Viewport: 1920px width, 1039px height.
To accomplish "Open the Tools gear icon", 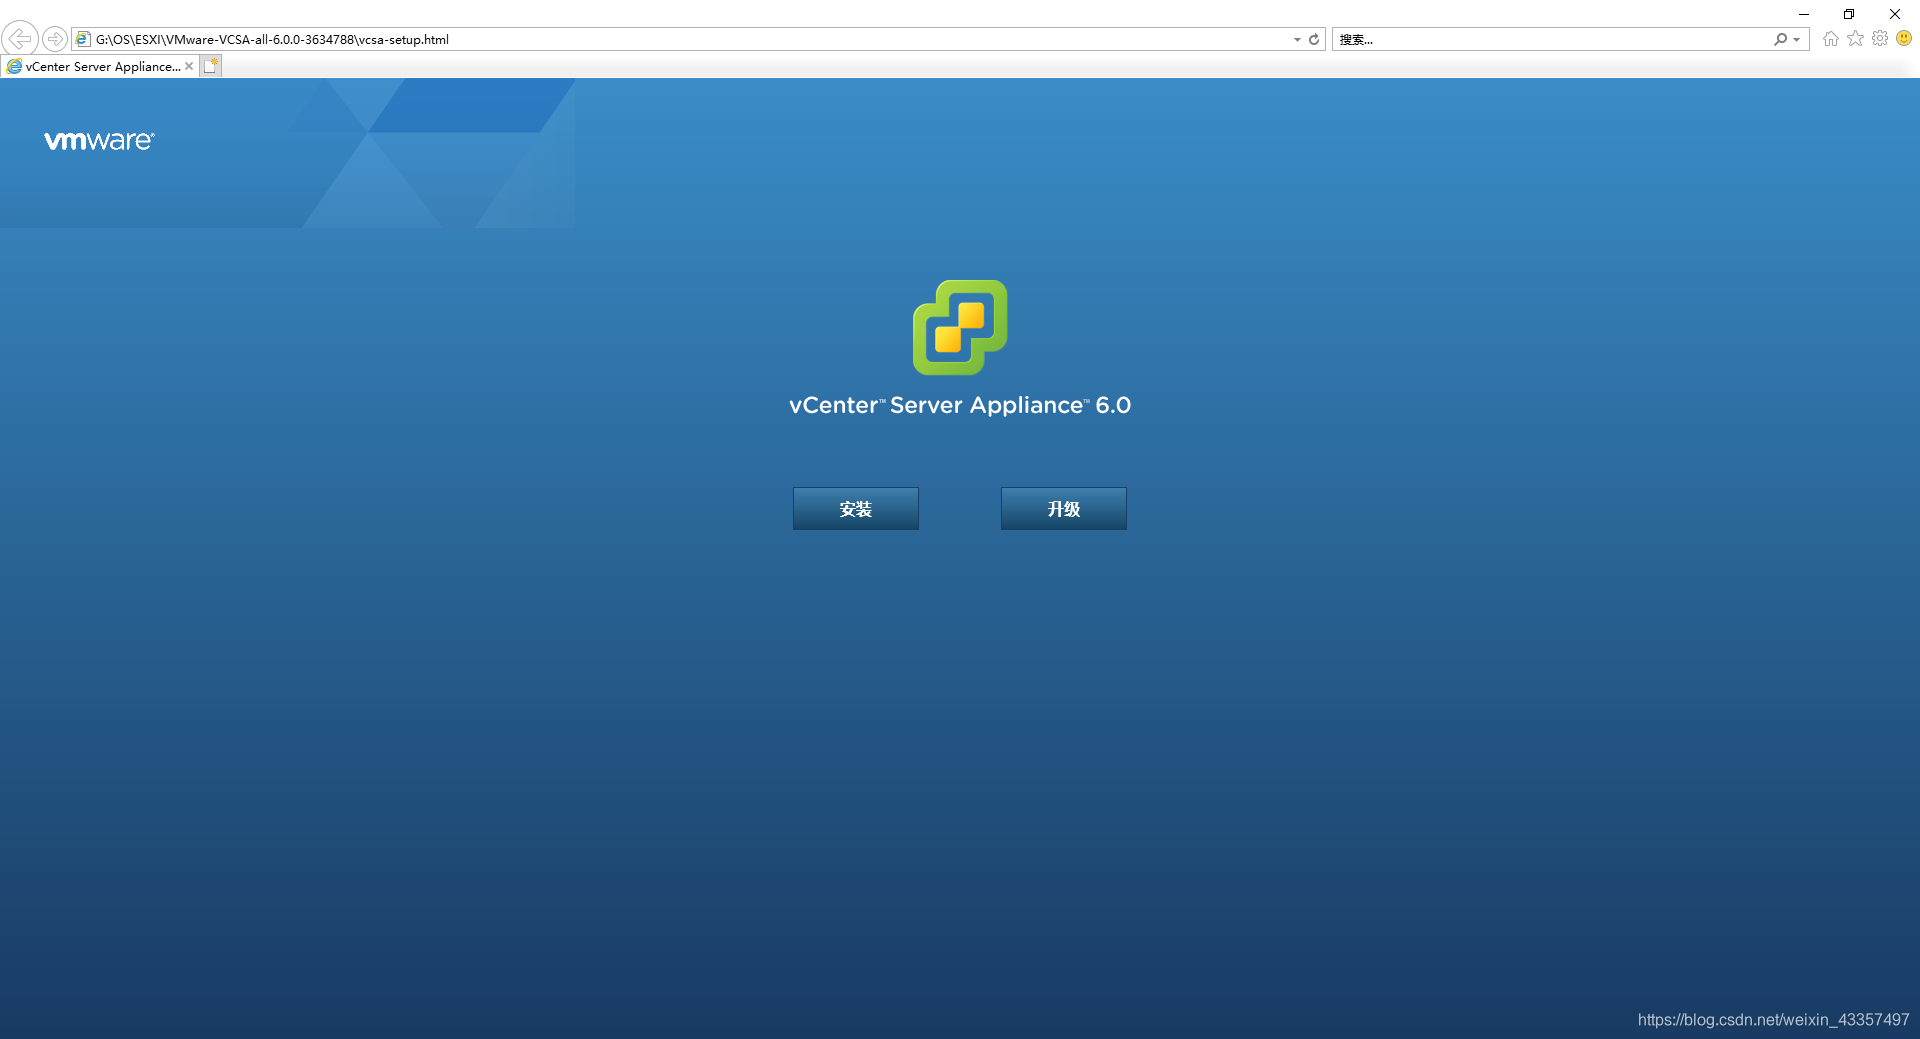I will pyautogui.click(x=1880, y=38).
